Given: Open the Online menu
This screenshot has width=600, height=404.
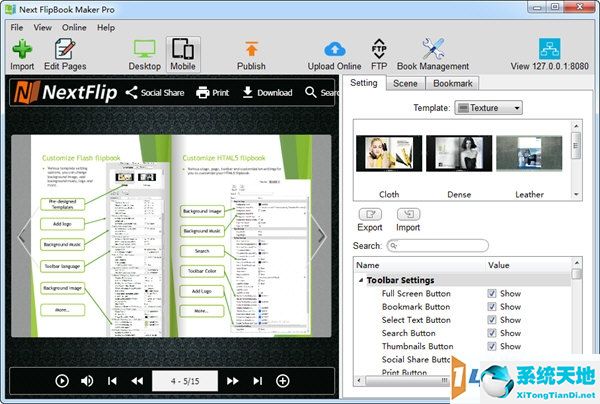Looking at the screenshot, I should pos(74,28).
